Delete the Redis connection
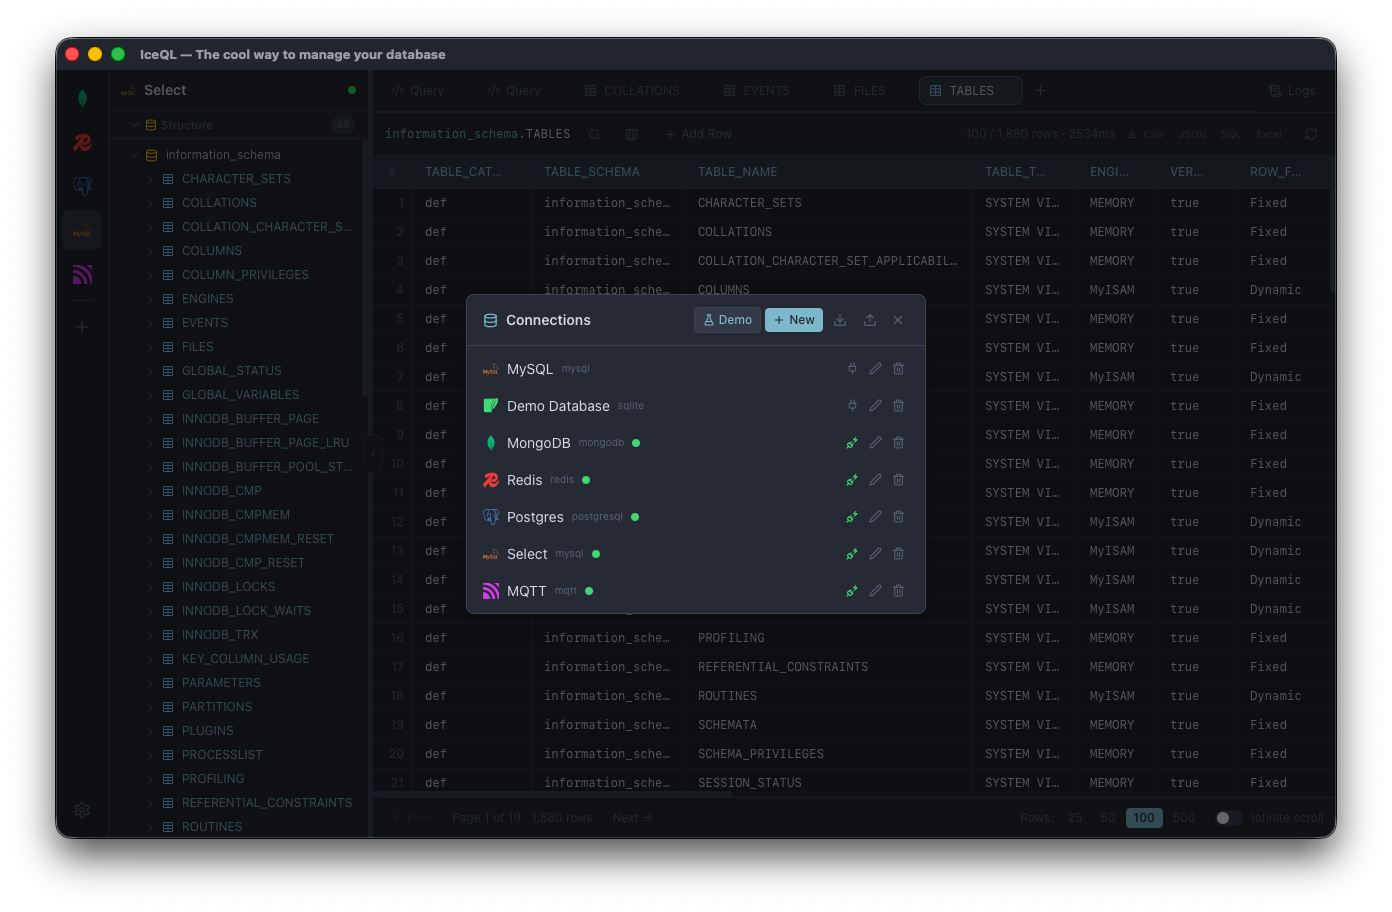 pyautogui.click(x=898, y=480)
